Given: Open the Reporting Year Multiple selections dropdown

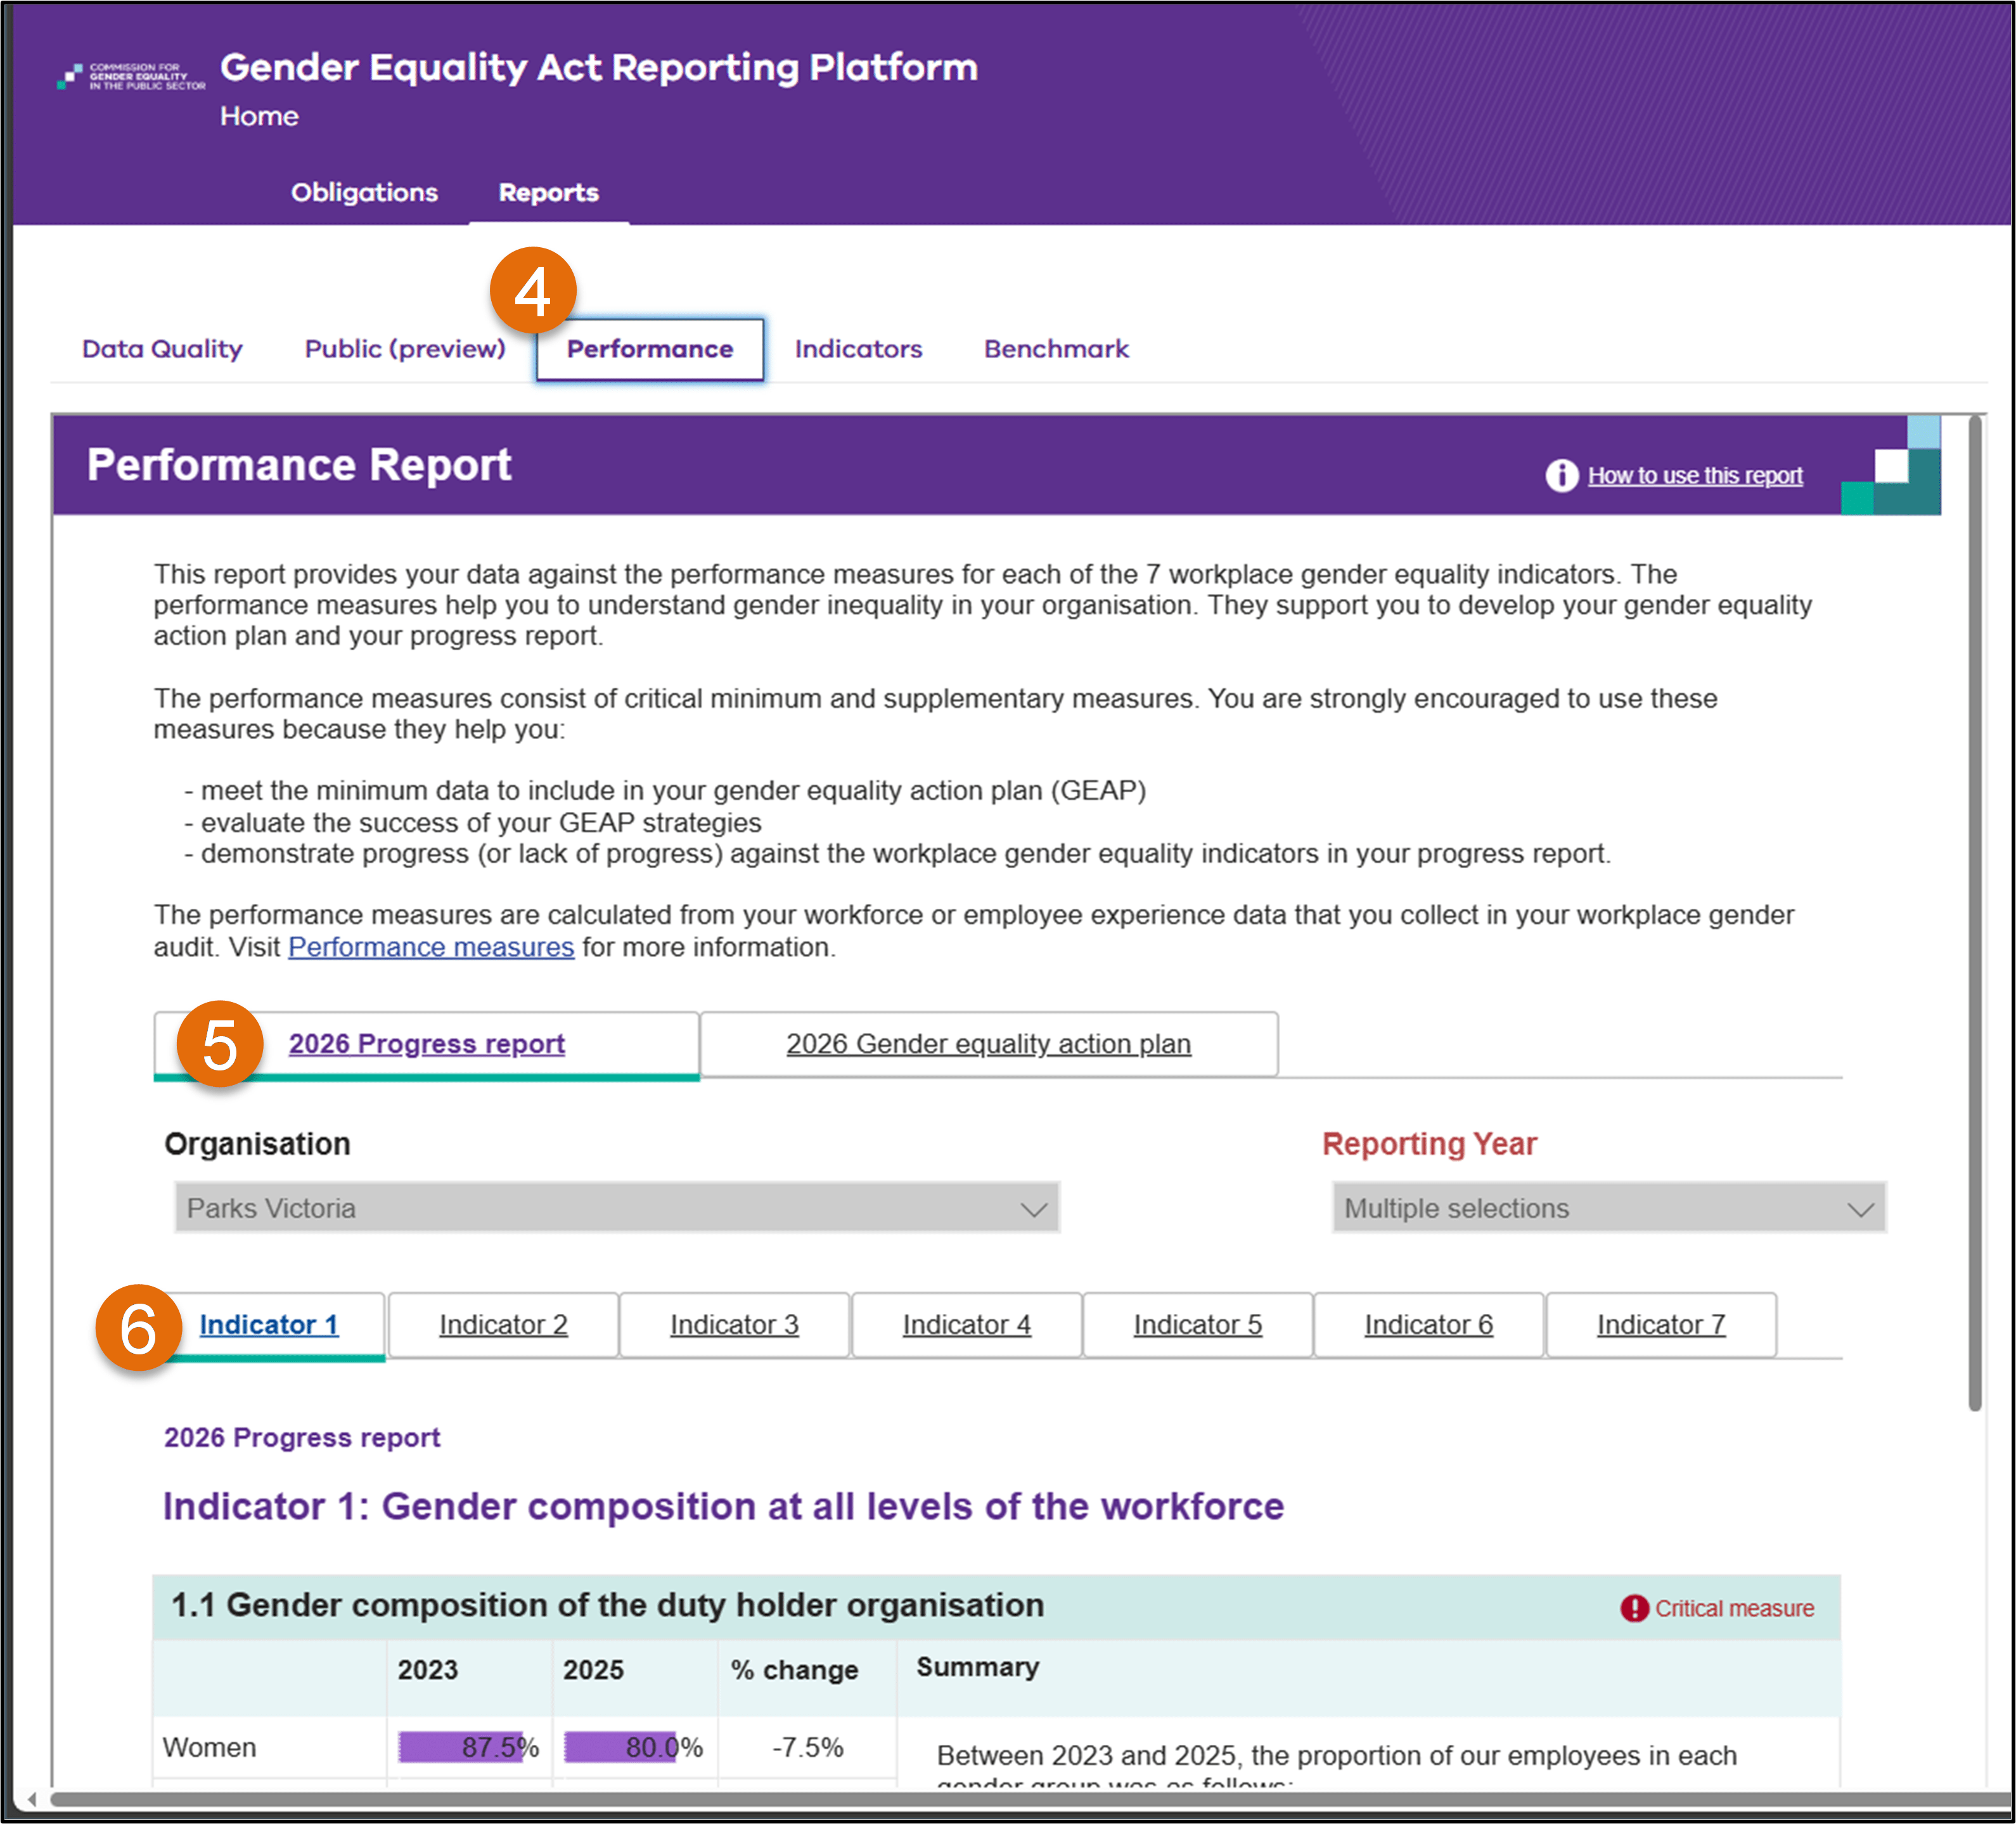Looking at the screenshot, I should [x=1609, y=1208].
